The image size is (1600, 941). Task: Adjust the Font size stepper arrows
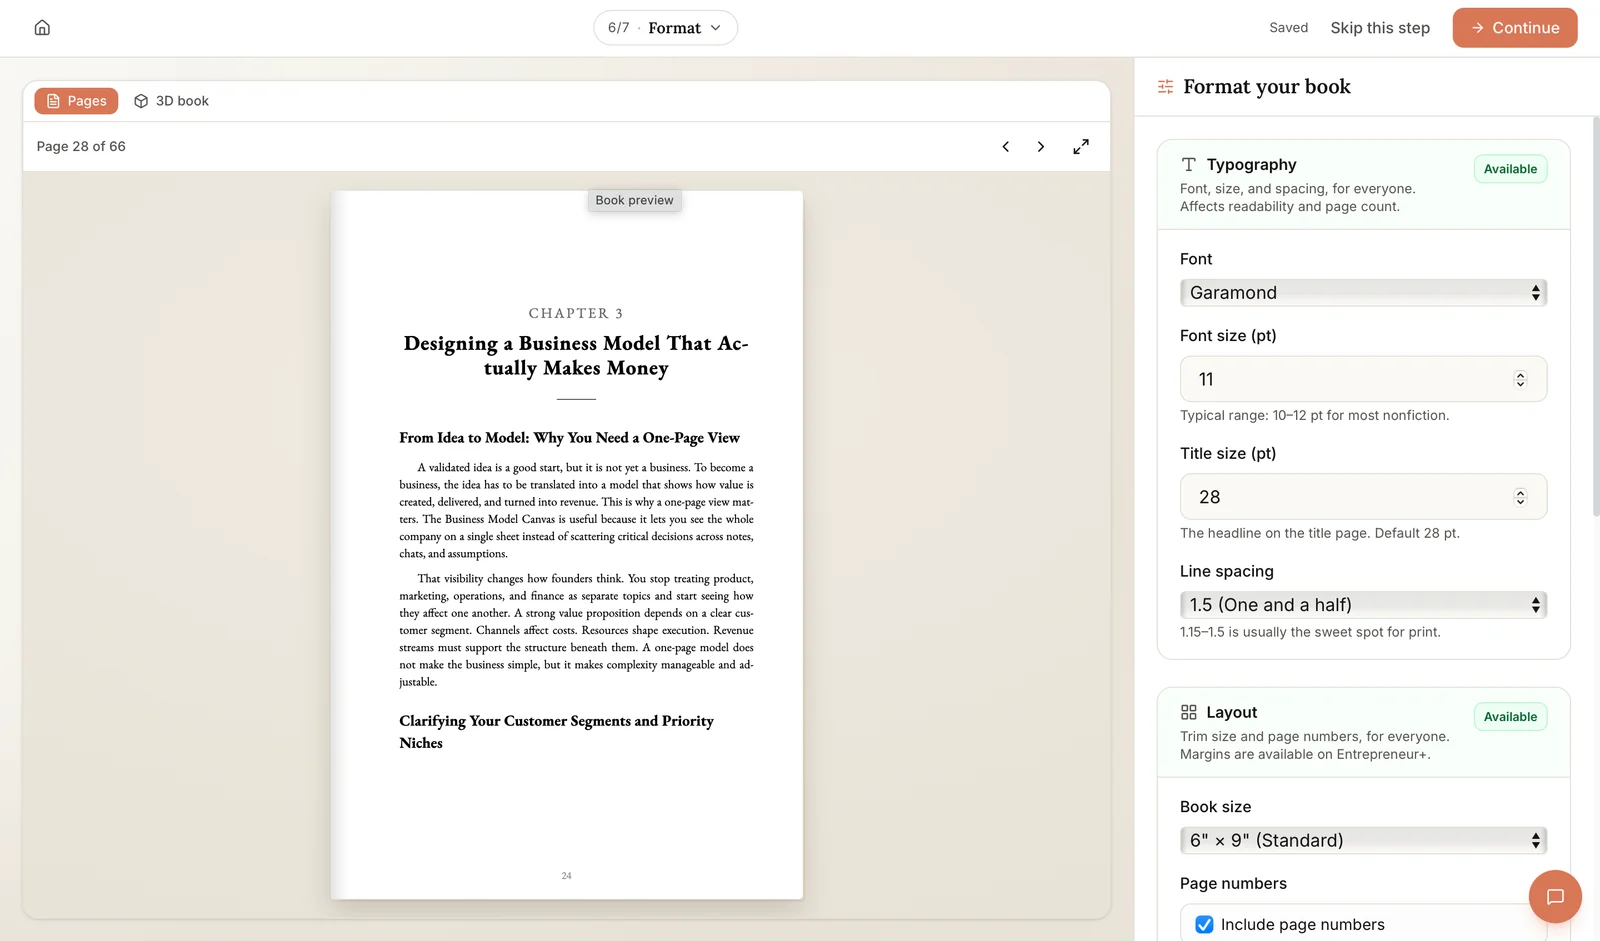pyautogui.click(x=1520, y=380)
